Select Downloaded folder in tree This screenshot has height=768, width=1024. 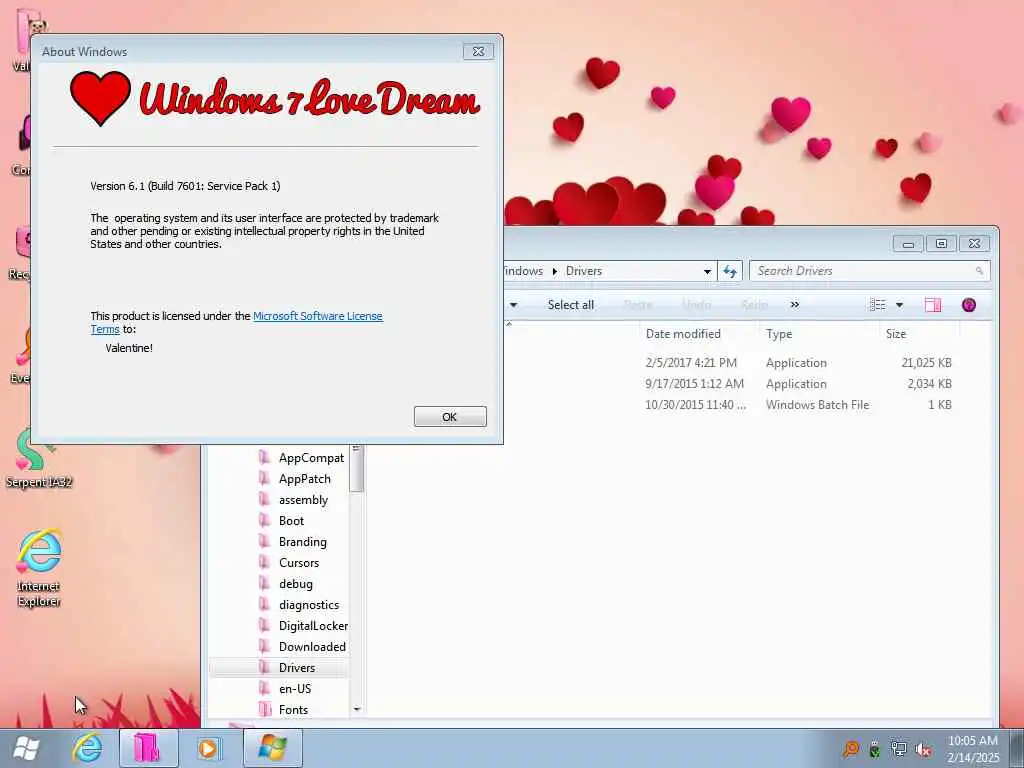(312, 647)
